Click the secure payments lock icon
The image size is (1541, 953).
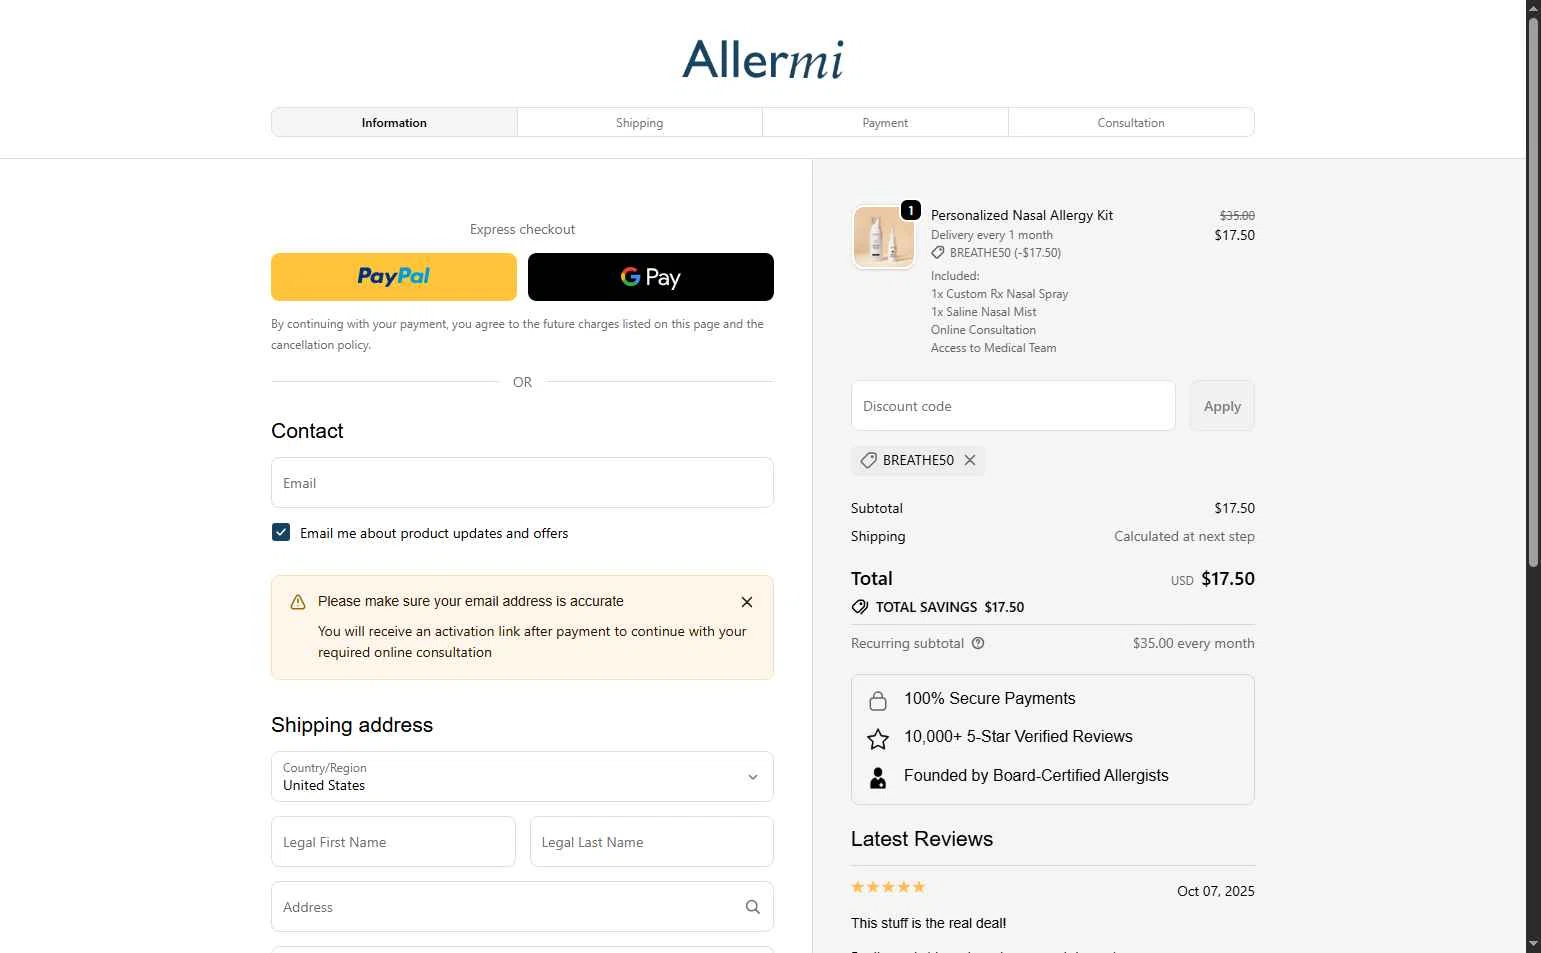[x=878, y=700]
